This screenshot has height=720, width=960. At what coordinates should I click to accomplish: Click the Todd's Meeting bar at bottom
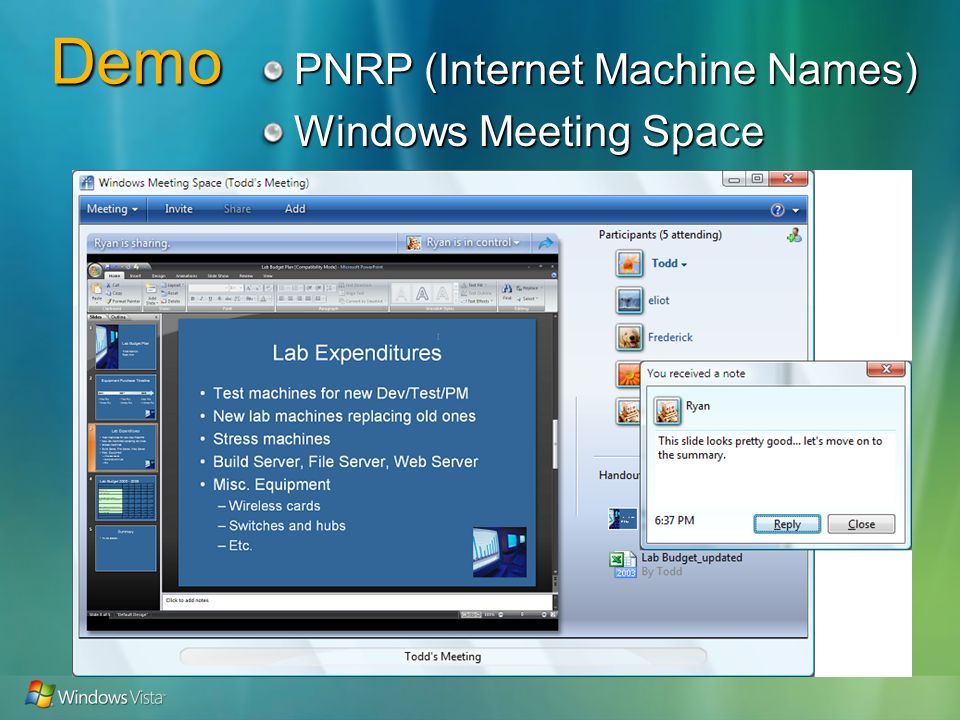click(443, 657)
